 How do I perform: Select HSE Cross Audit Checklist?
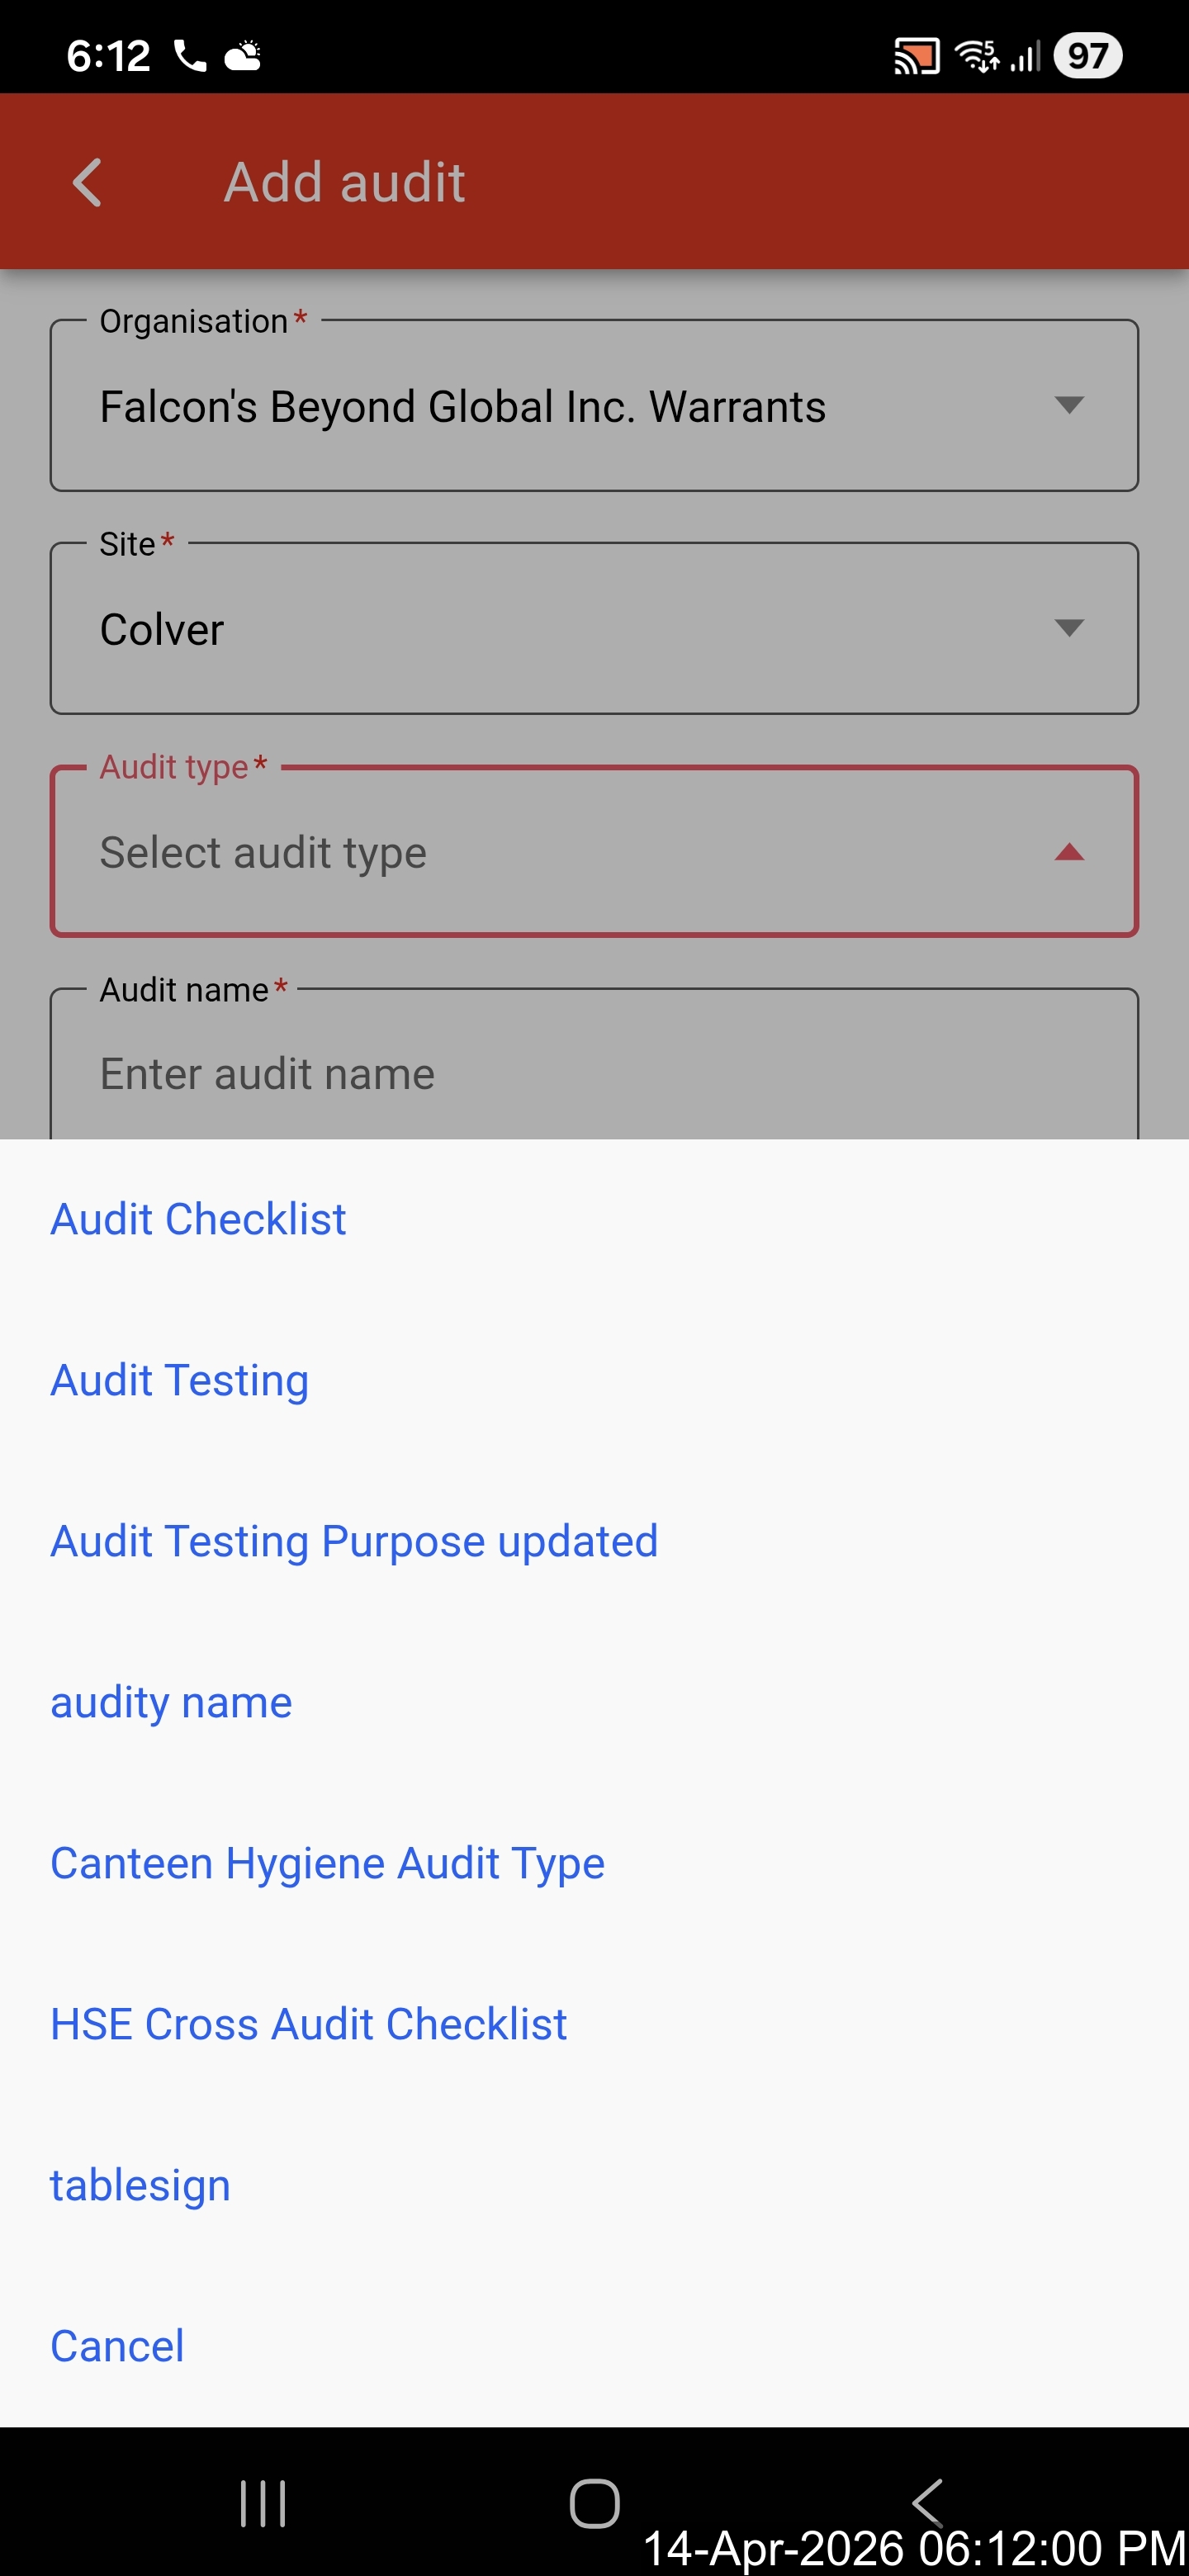pyautogui.click(x=308, y=2024)
